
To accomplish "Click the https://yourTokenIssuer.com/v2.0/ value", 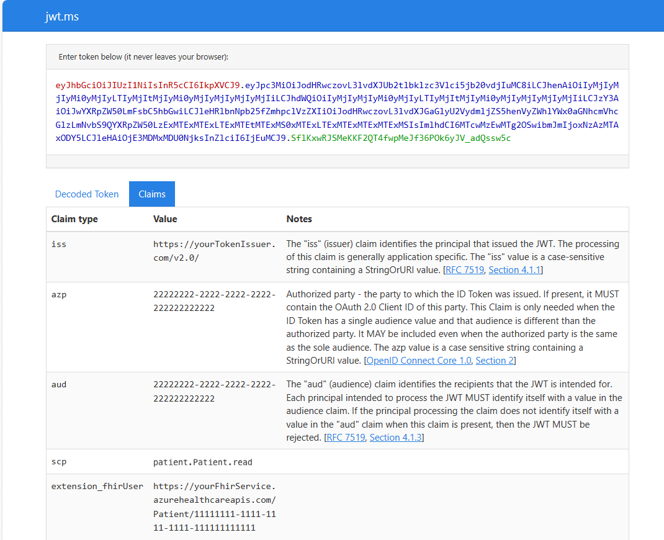I will (x=214, y=251).
